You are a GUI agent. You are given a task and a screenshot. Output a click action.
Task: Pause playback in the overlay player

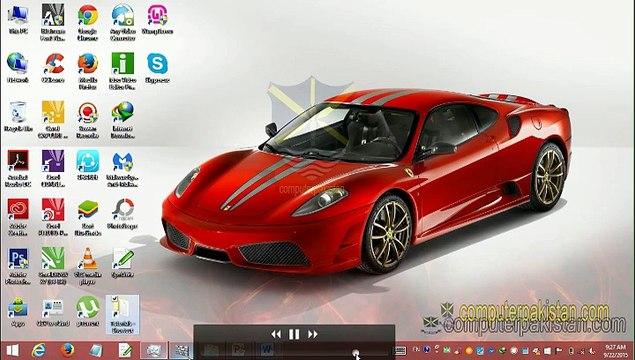[x=294, y=334]
